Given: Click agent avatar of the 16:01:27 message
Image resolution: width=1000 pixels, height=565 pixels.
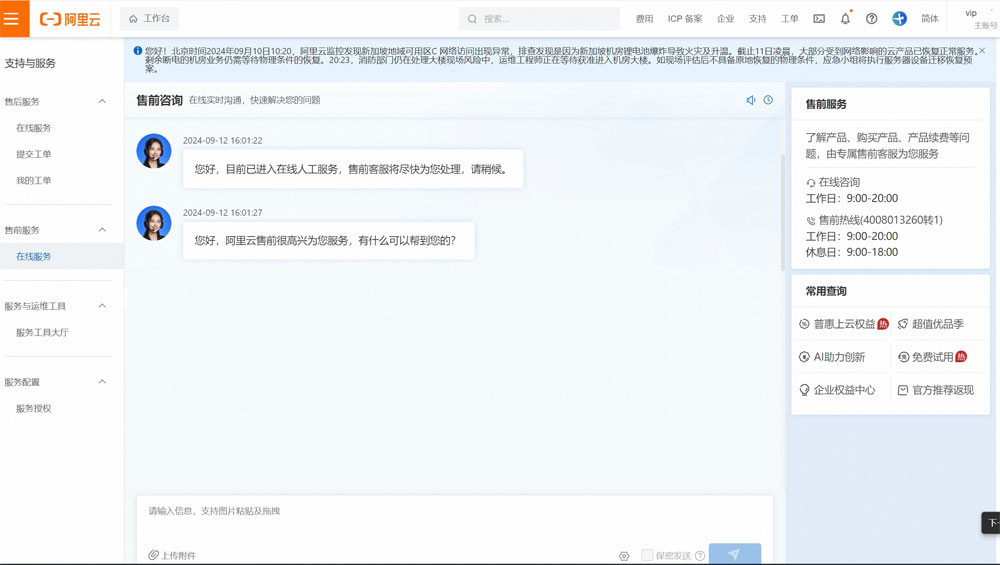Looking at the screenshot, I should coord(154,223).
